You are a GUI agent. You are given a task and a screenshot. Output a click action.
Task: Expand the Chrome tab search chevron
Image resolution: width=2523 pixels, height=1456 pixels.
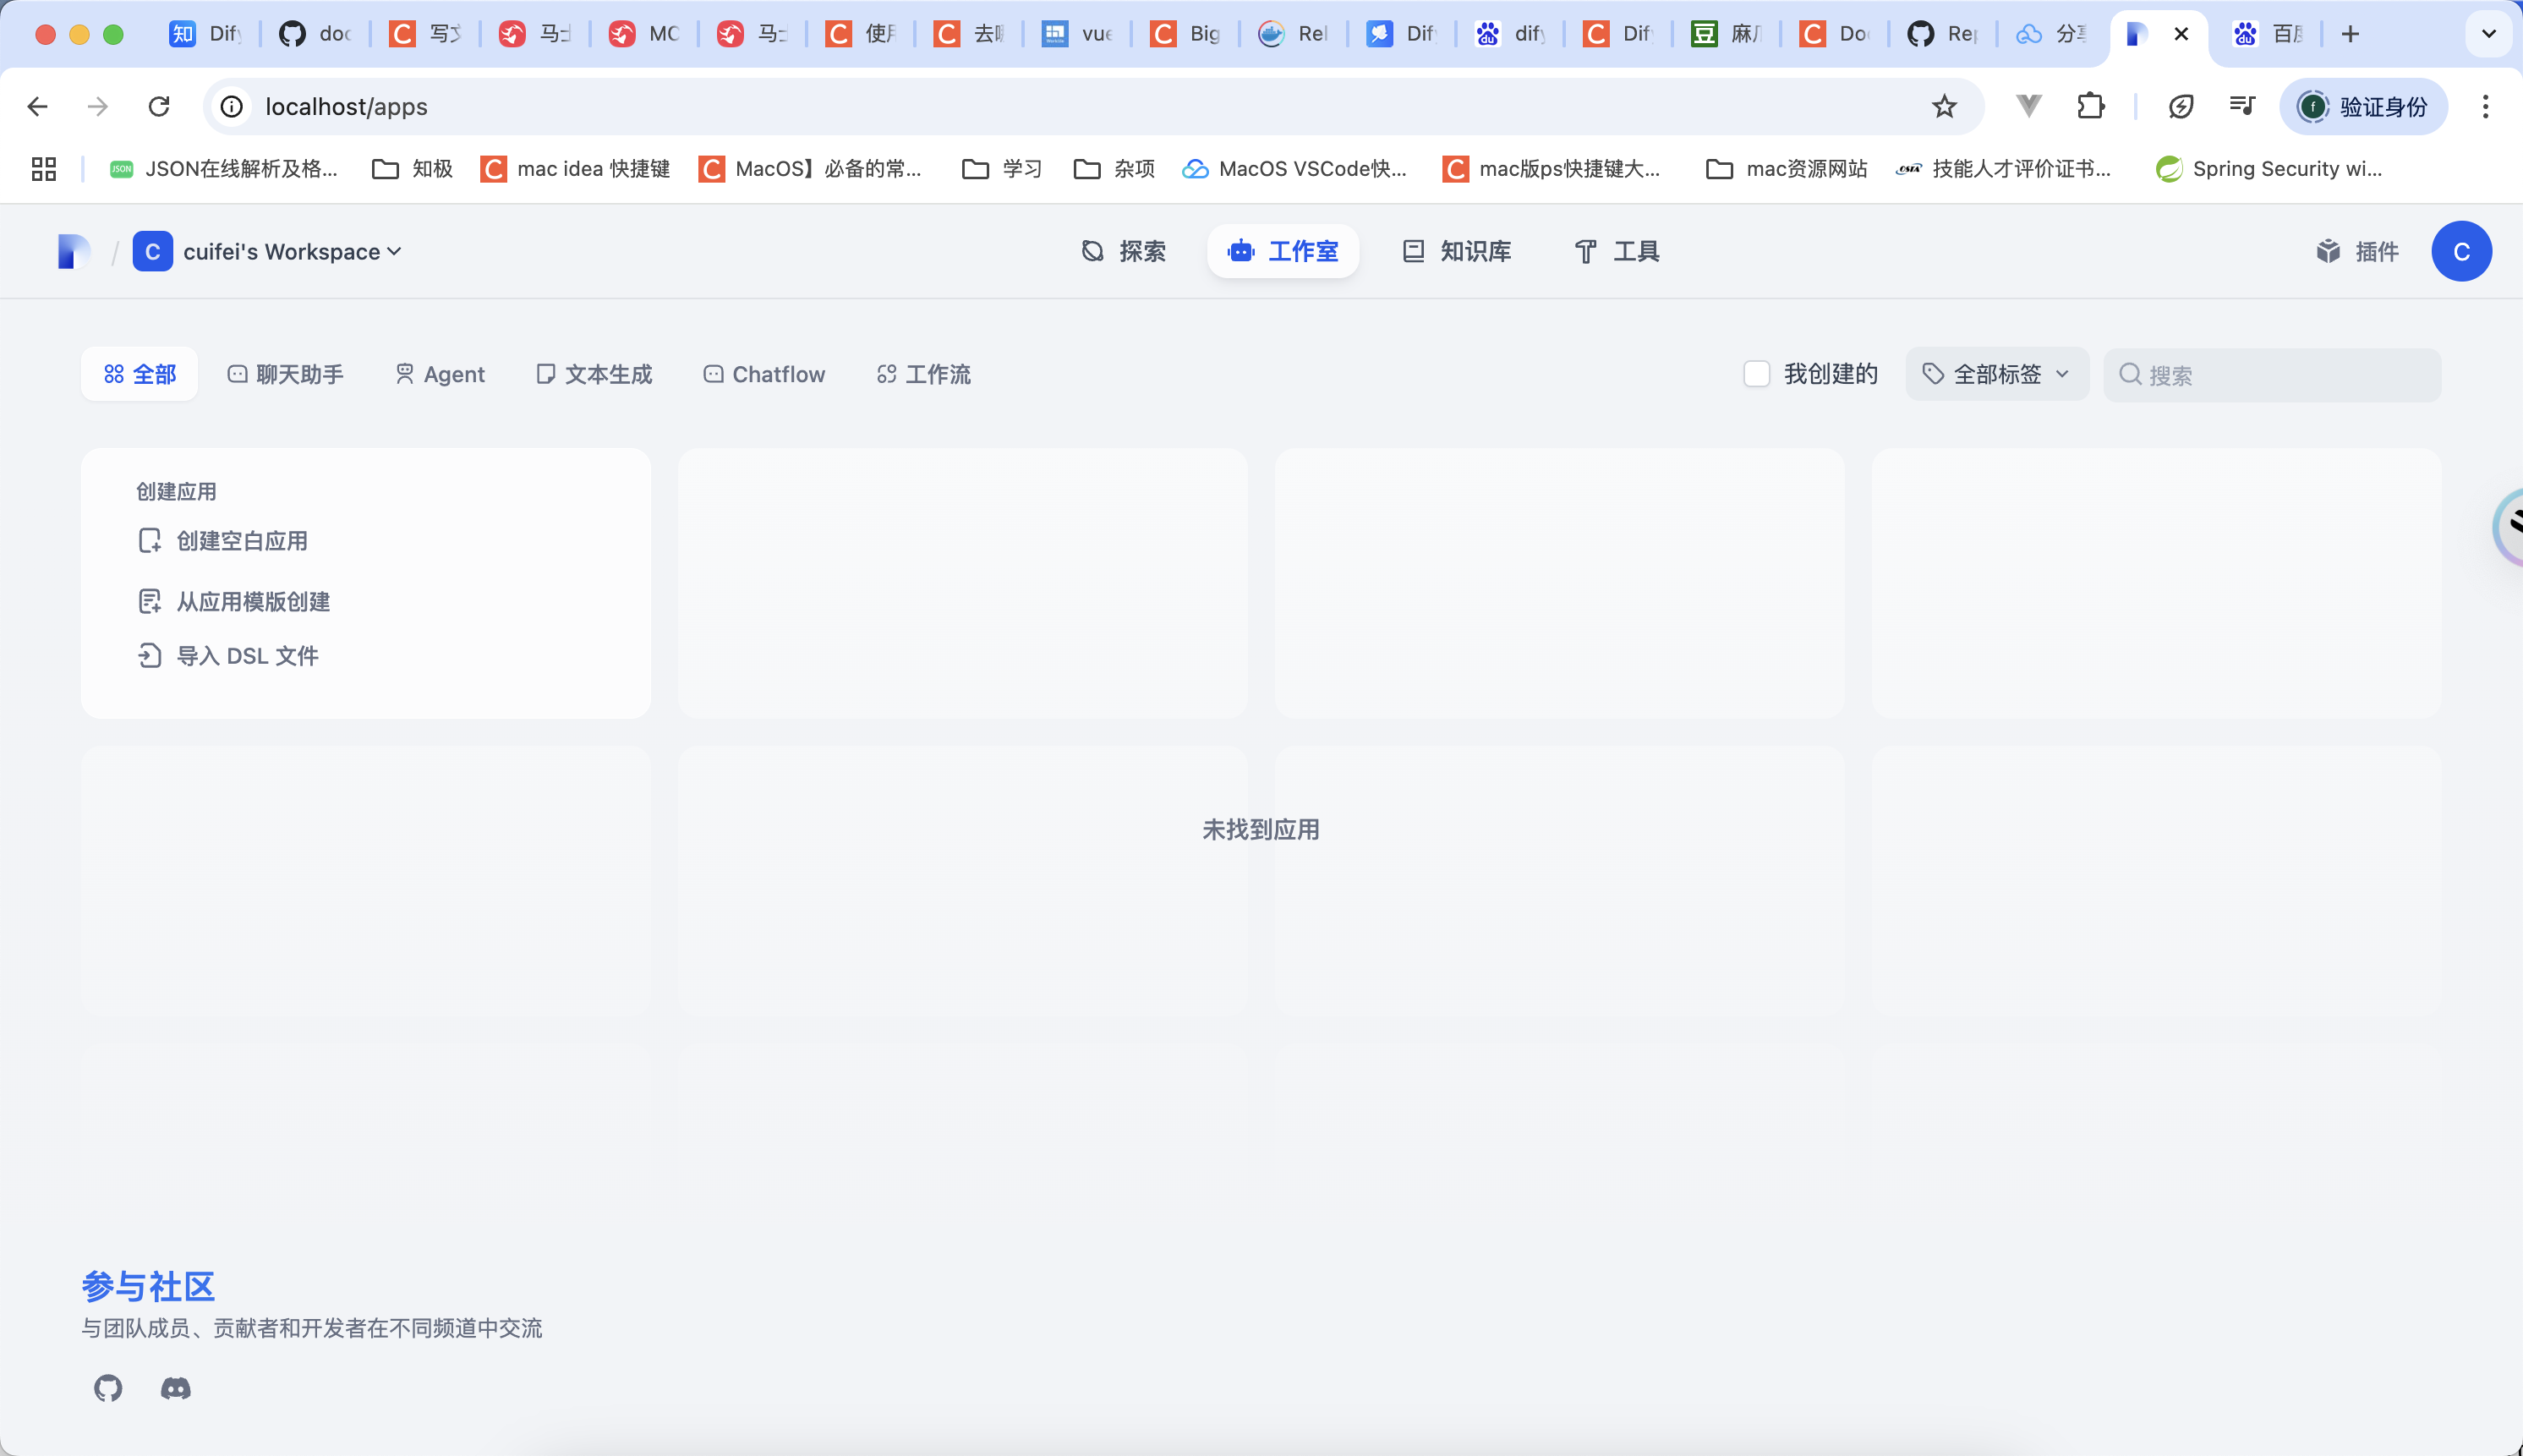point(2488,34)
